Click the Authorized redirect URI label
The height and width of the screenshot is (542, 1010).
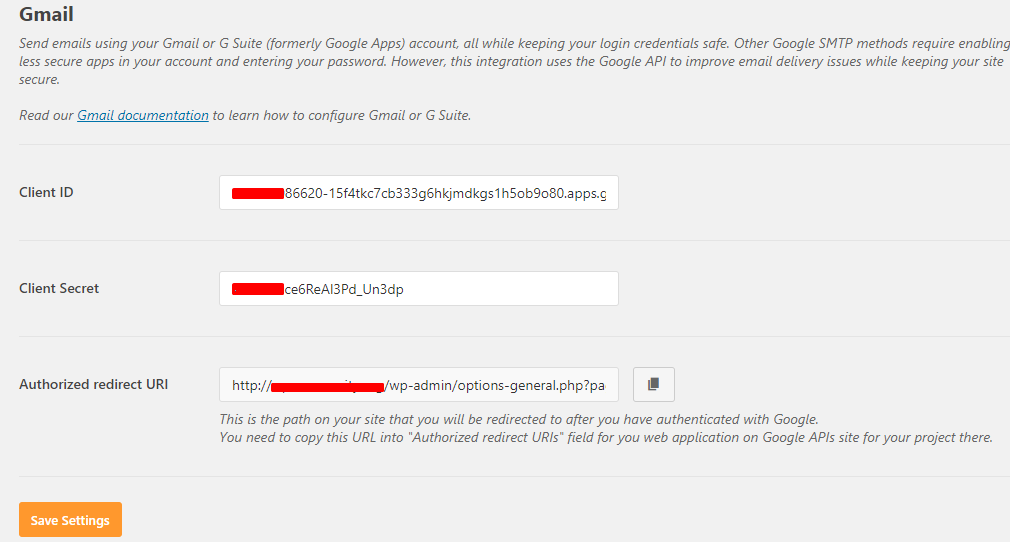click(93, 384)
